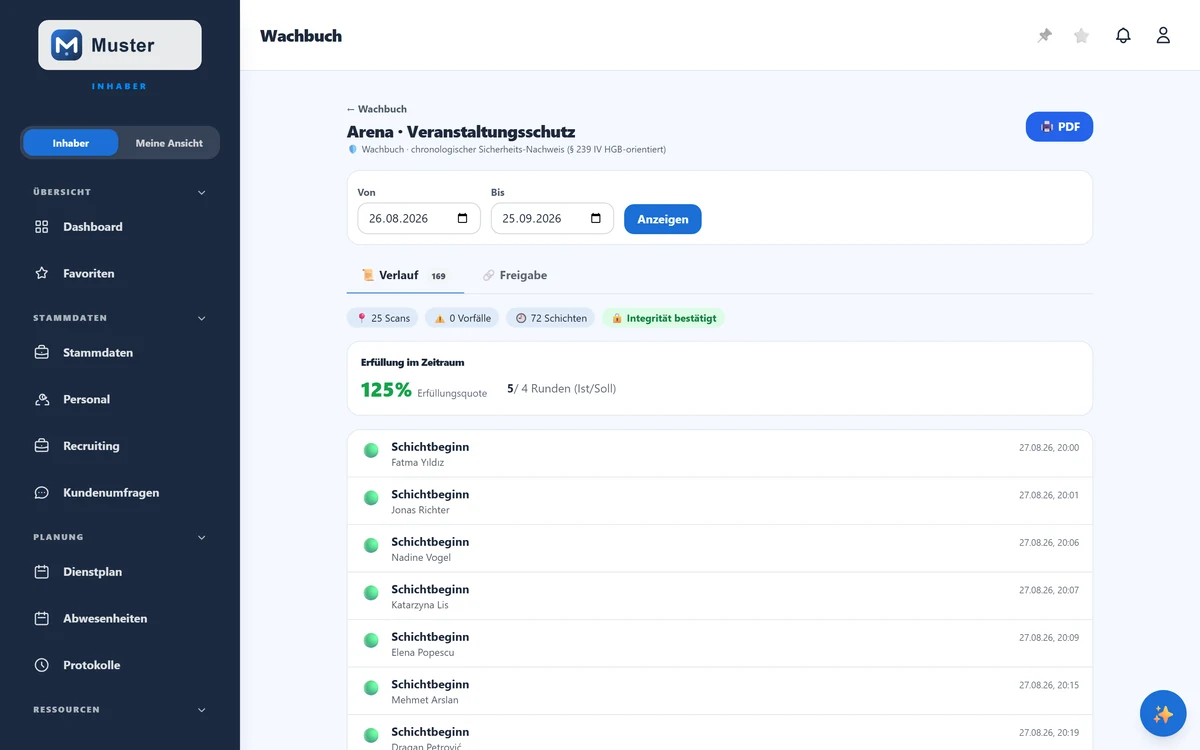Viewport: 1200px width, 750px height.
Task: Click the Recruiting briefcase icon
Action: point(42,446)
